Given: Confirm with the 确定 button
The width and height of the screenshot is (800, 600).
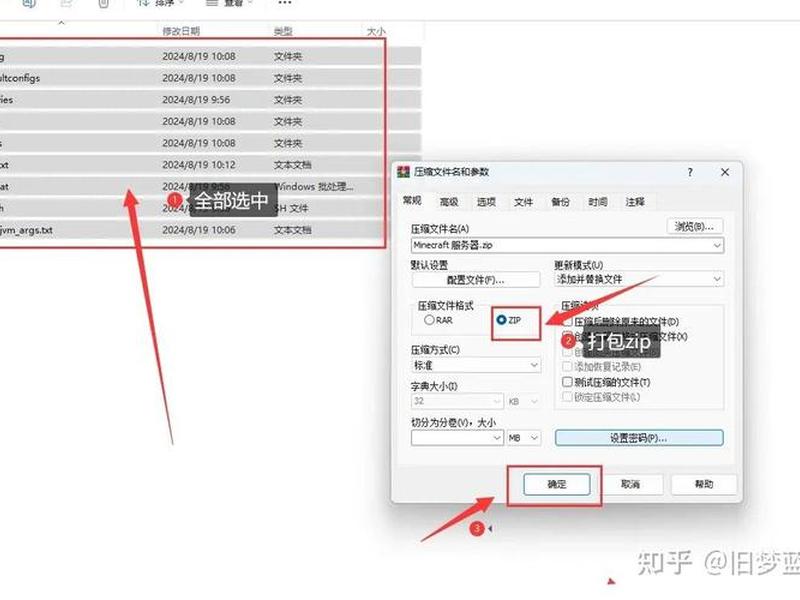Looking at the screenshot, I should tap(557, 484).
